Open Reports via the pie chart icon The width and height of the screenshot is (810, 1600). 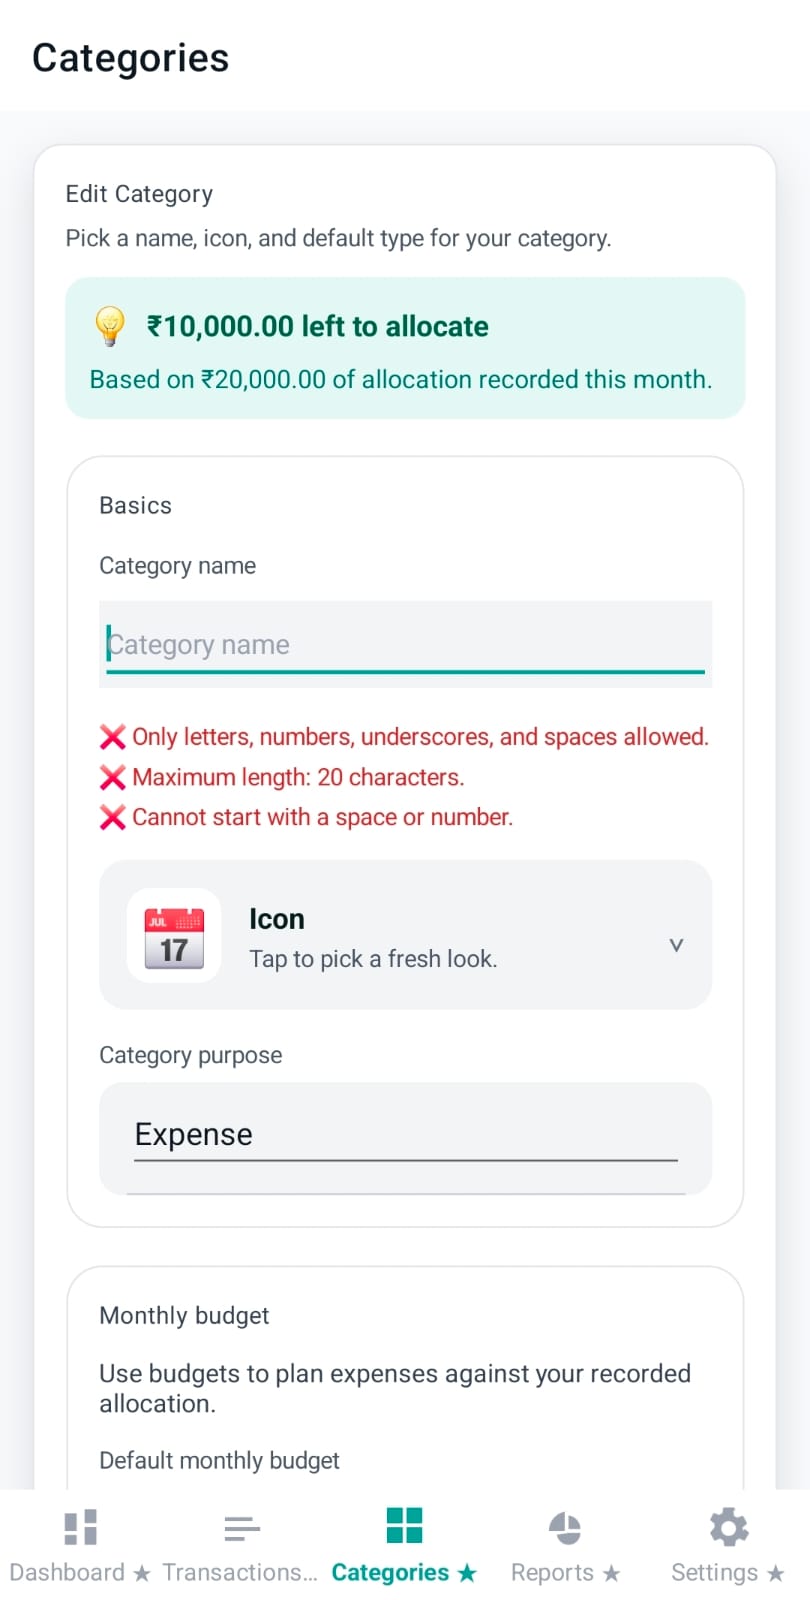point(565,1527)
